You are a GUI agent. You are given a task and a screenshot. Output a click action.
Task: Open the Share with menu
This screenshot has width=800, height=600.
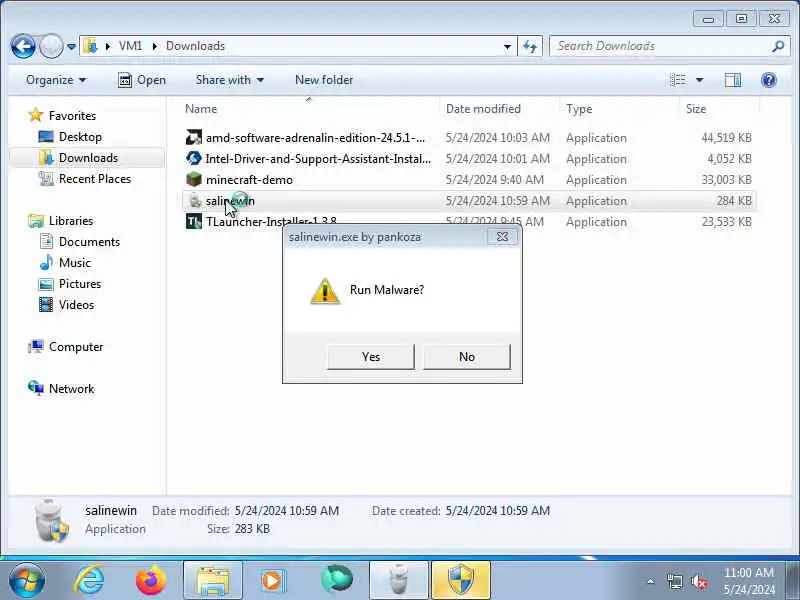pos(230,80)
